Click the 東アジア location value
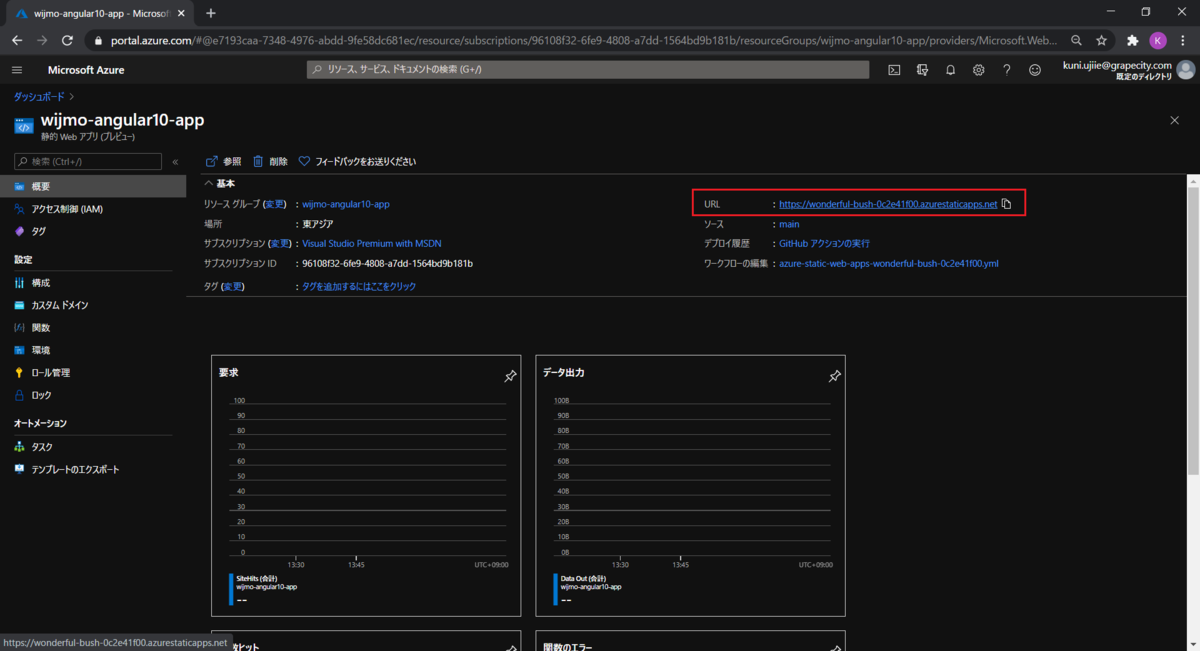 (x=318, y=224)
